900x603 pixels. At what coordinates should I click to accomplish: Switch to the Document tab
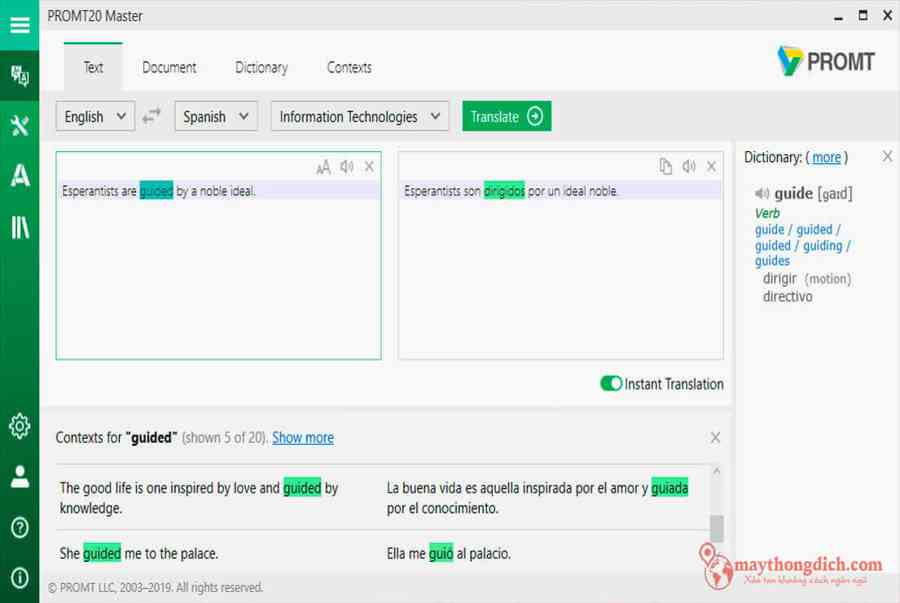click(x=169, y=68)
